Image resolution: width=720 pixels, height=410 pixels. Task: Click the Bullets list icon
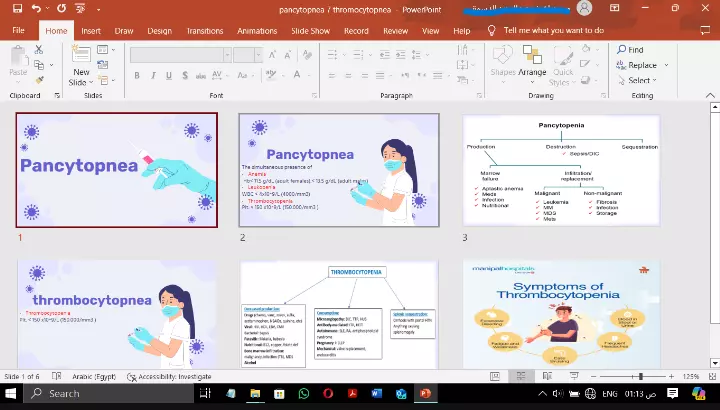click(332, 55)
